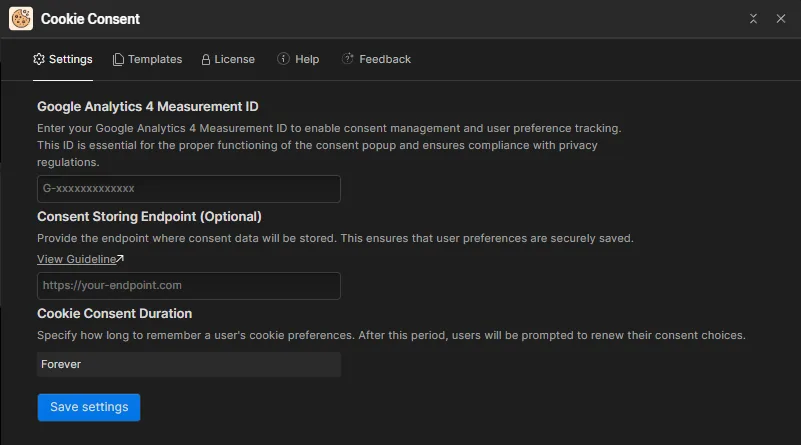This screenshot has width=801, height=445.
Task: Switch to the Templates tab
Action: point(147,59)
